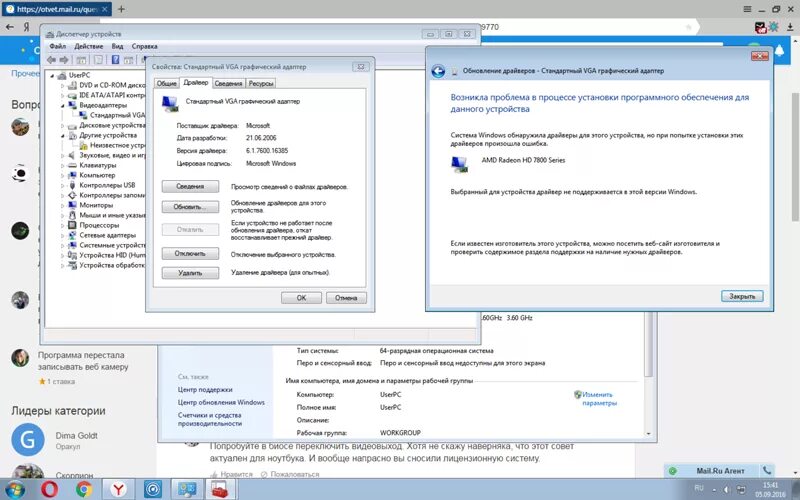Click Пожаловаться under the answer
800x500 pixels.
(x=290, y=474)
